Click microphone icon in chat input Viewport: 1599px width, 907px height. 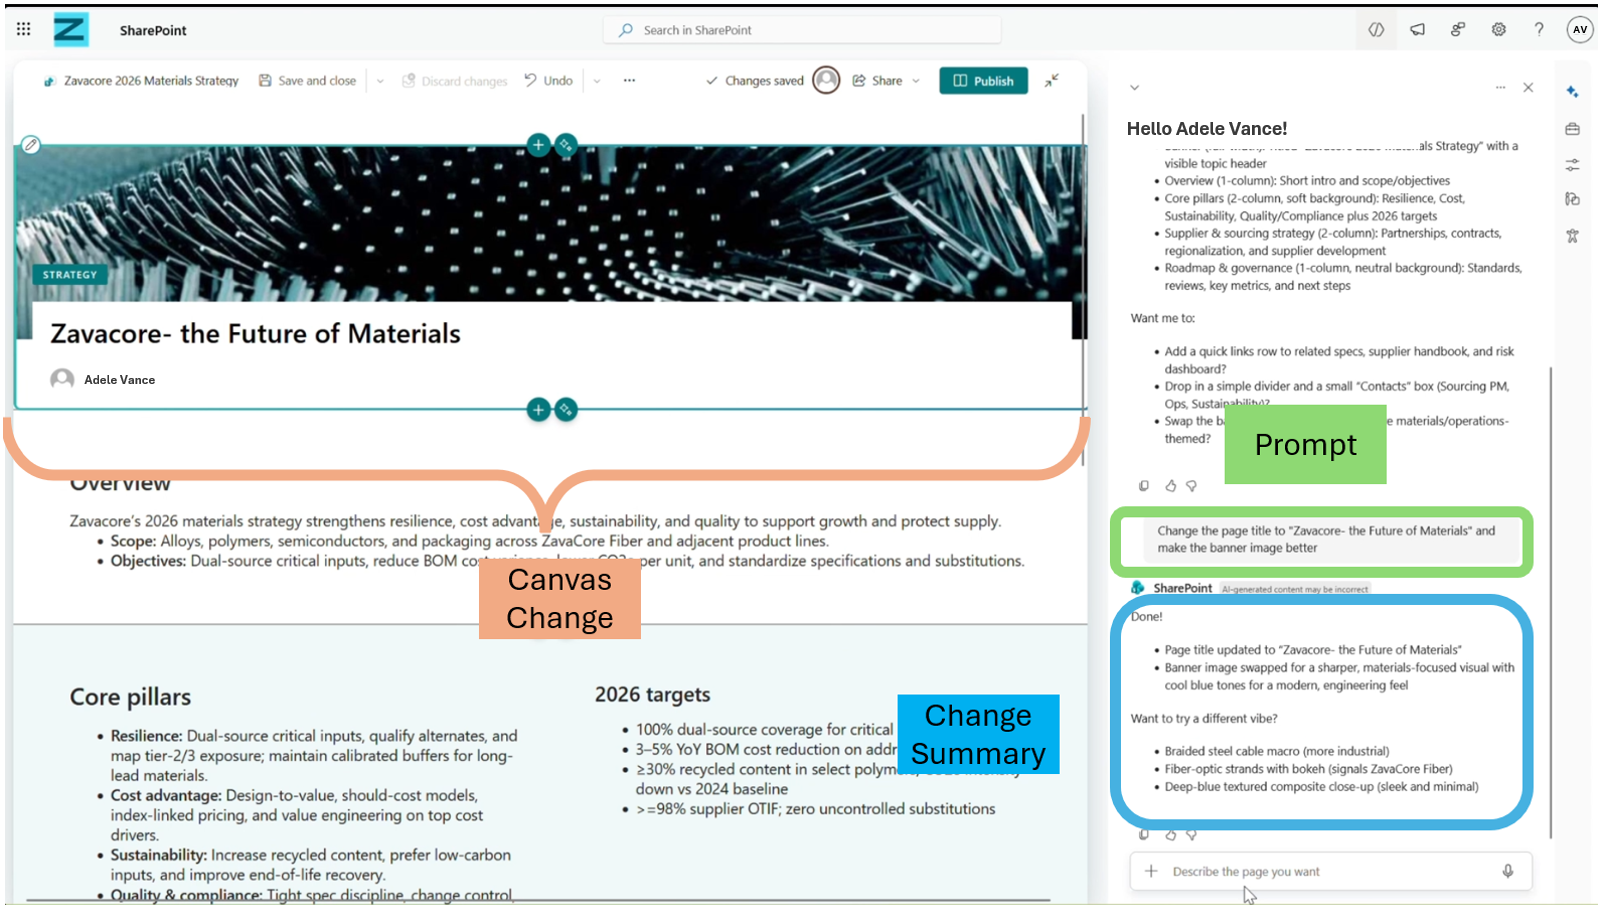pos(1507,871)
